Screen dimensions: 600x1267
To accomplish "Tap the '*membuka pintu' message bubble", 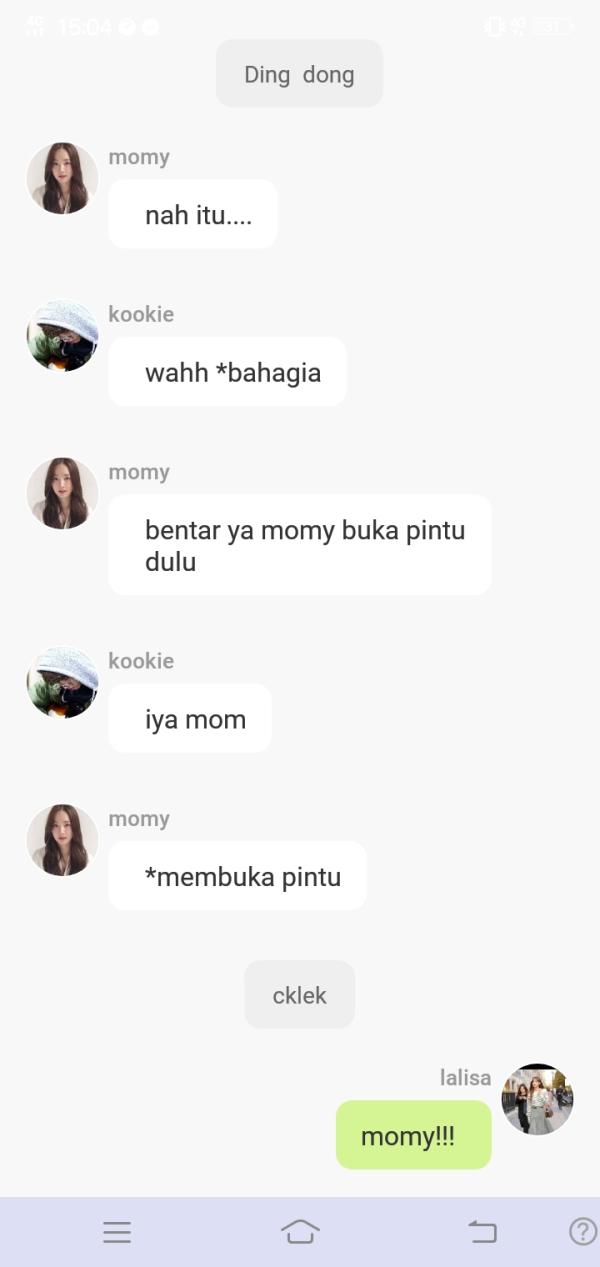I will [237, 876].
